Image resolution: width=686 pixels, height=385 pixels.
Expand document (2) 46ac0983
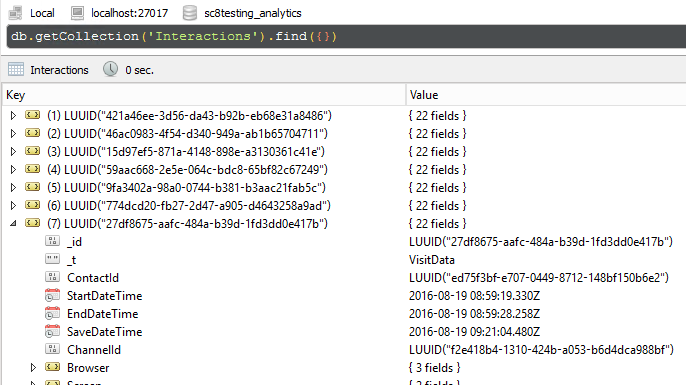(13, 133)
